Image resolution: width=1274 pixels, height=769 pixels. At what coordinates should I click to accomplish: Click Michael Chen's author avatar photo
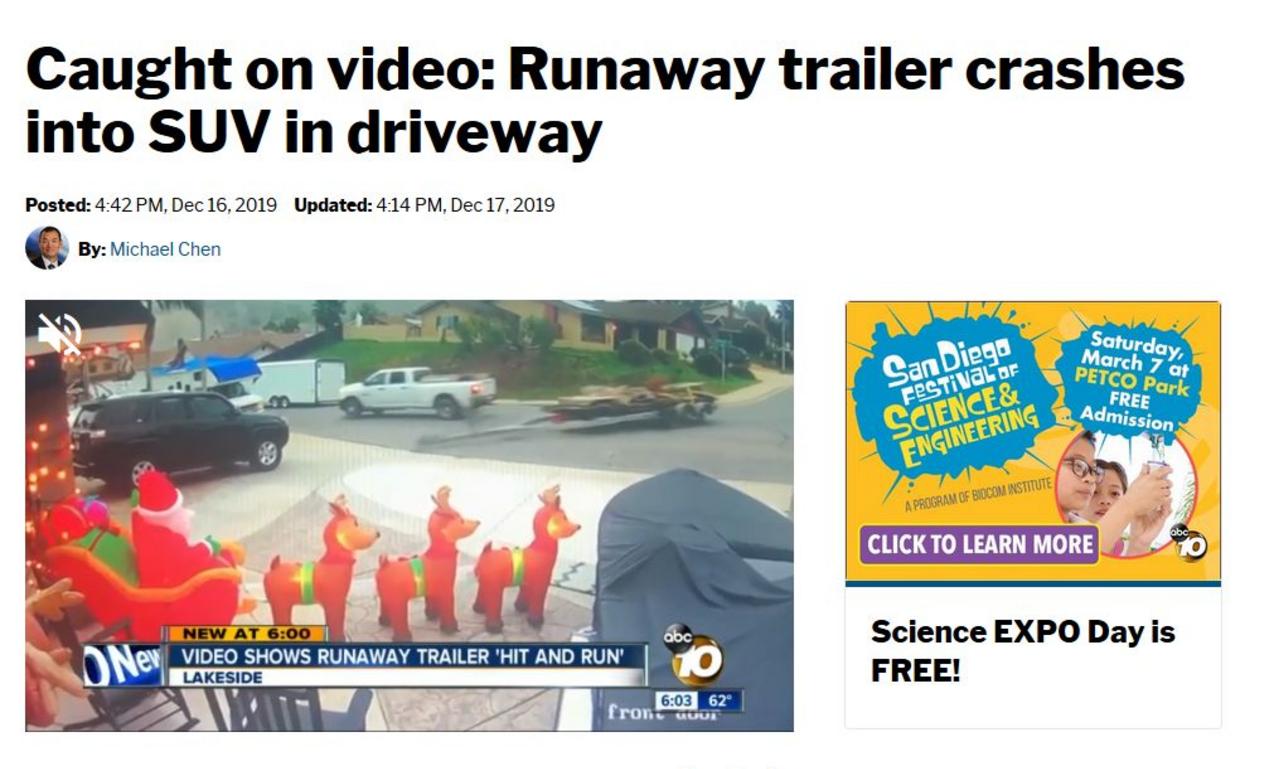point(46,248)
